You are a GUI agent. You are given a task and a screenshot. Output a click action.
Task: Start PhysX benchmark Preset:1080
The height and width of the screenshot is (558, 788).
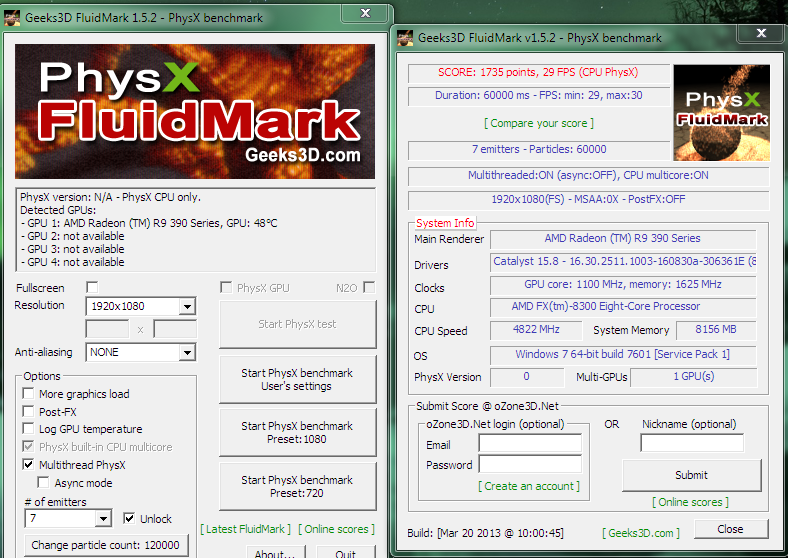[298, 432]
